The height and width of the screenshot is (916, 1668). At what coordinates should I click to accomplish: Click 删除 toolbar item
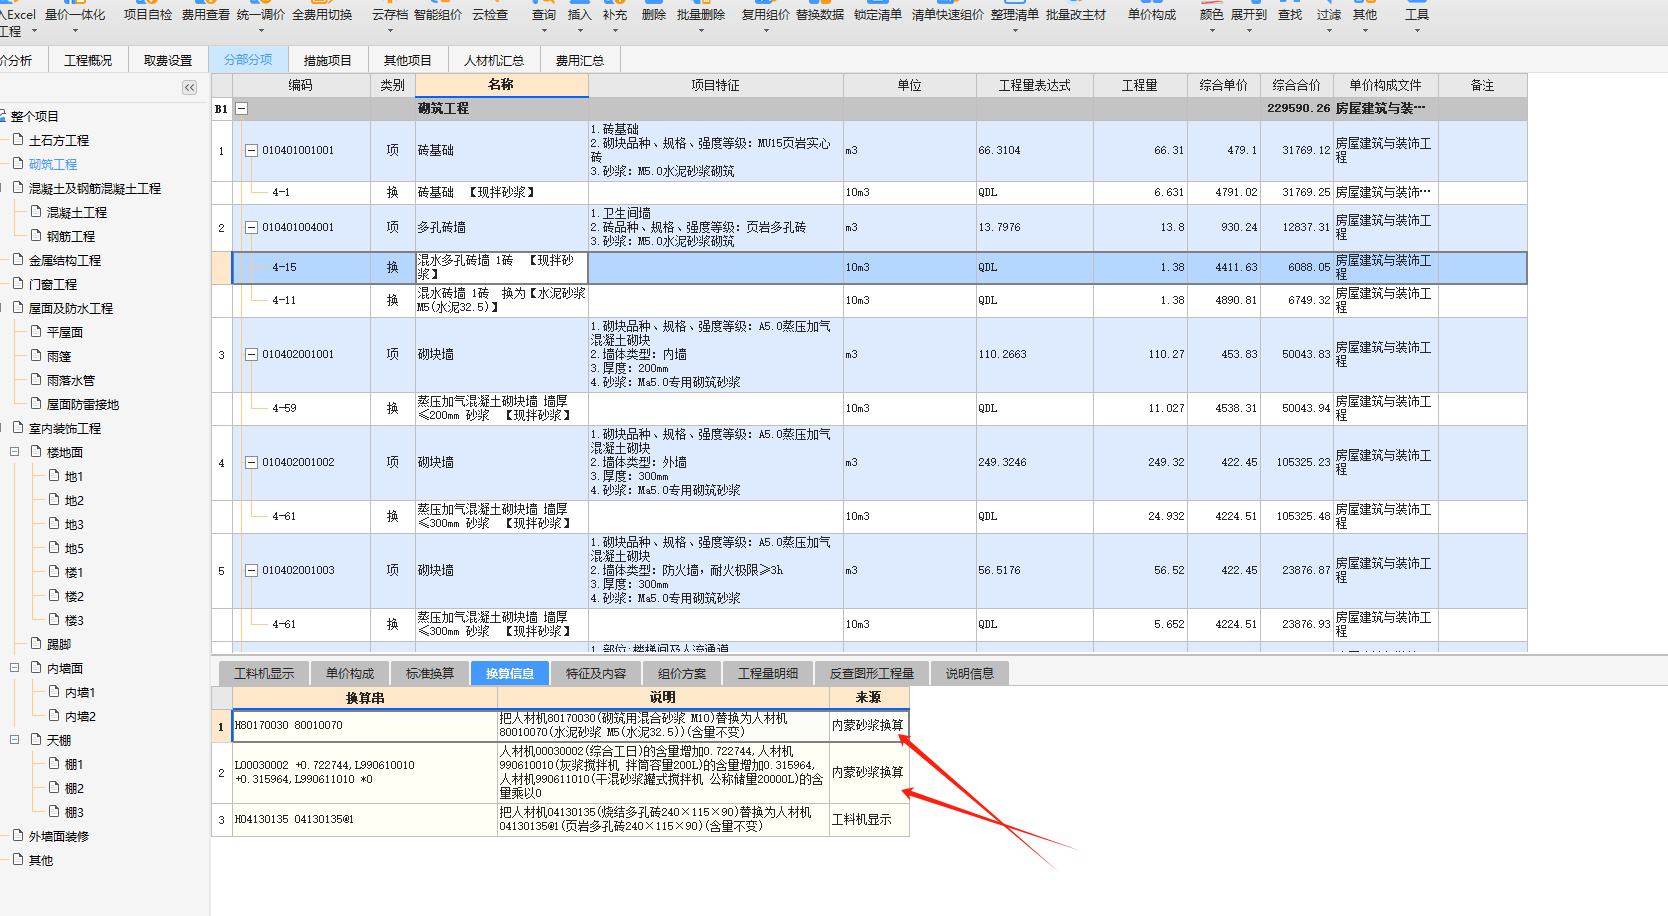[654, 15]
